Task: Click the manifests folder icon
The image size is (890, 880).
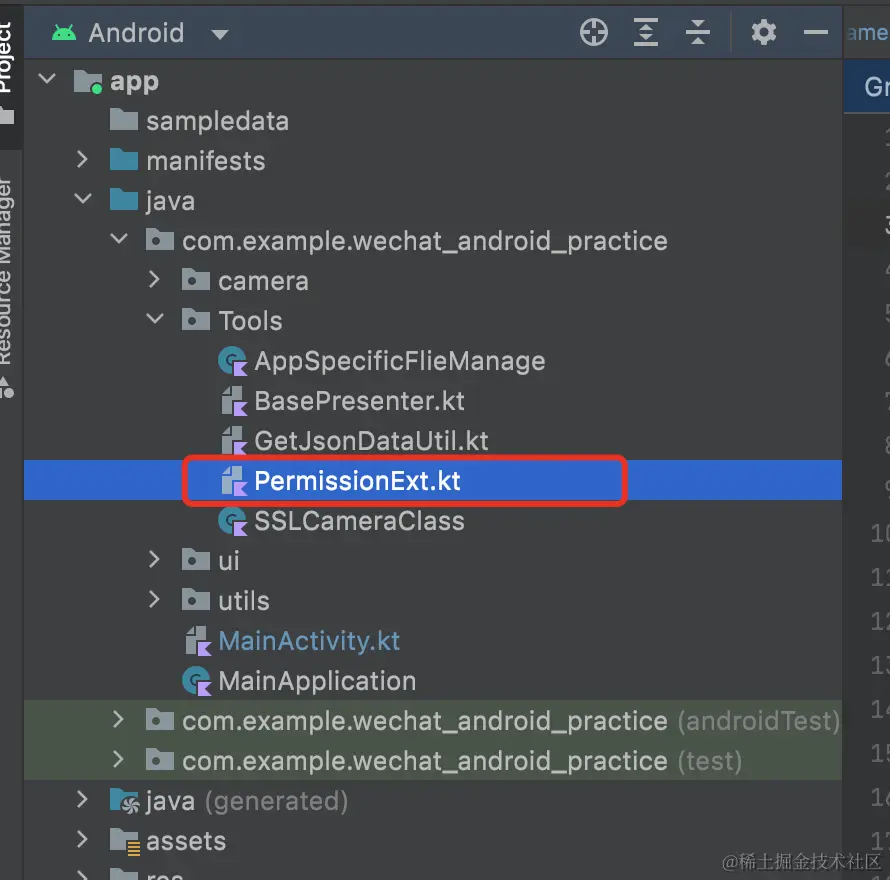Action: click(x=124, y=160)
